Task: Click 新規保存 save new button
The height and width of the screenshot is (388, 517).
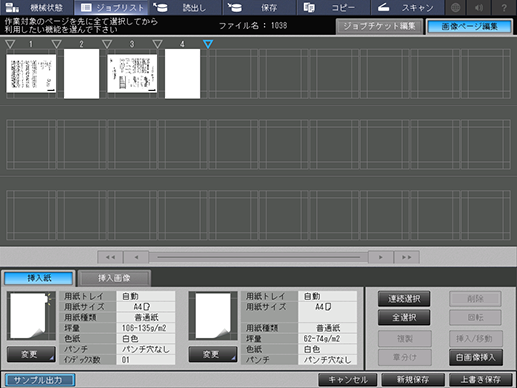Action: click(413, 380)
